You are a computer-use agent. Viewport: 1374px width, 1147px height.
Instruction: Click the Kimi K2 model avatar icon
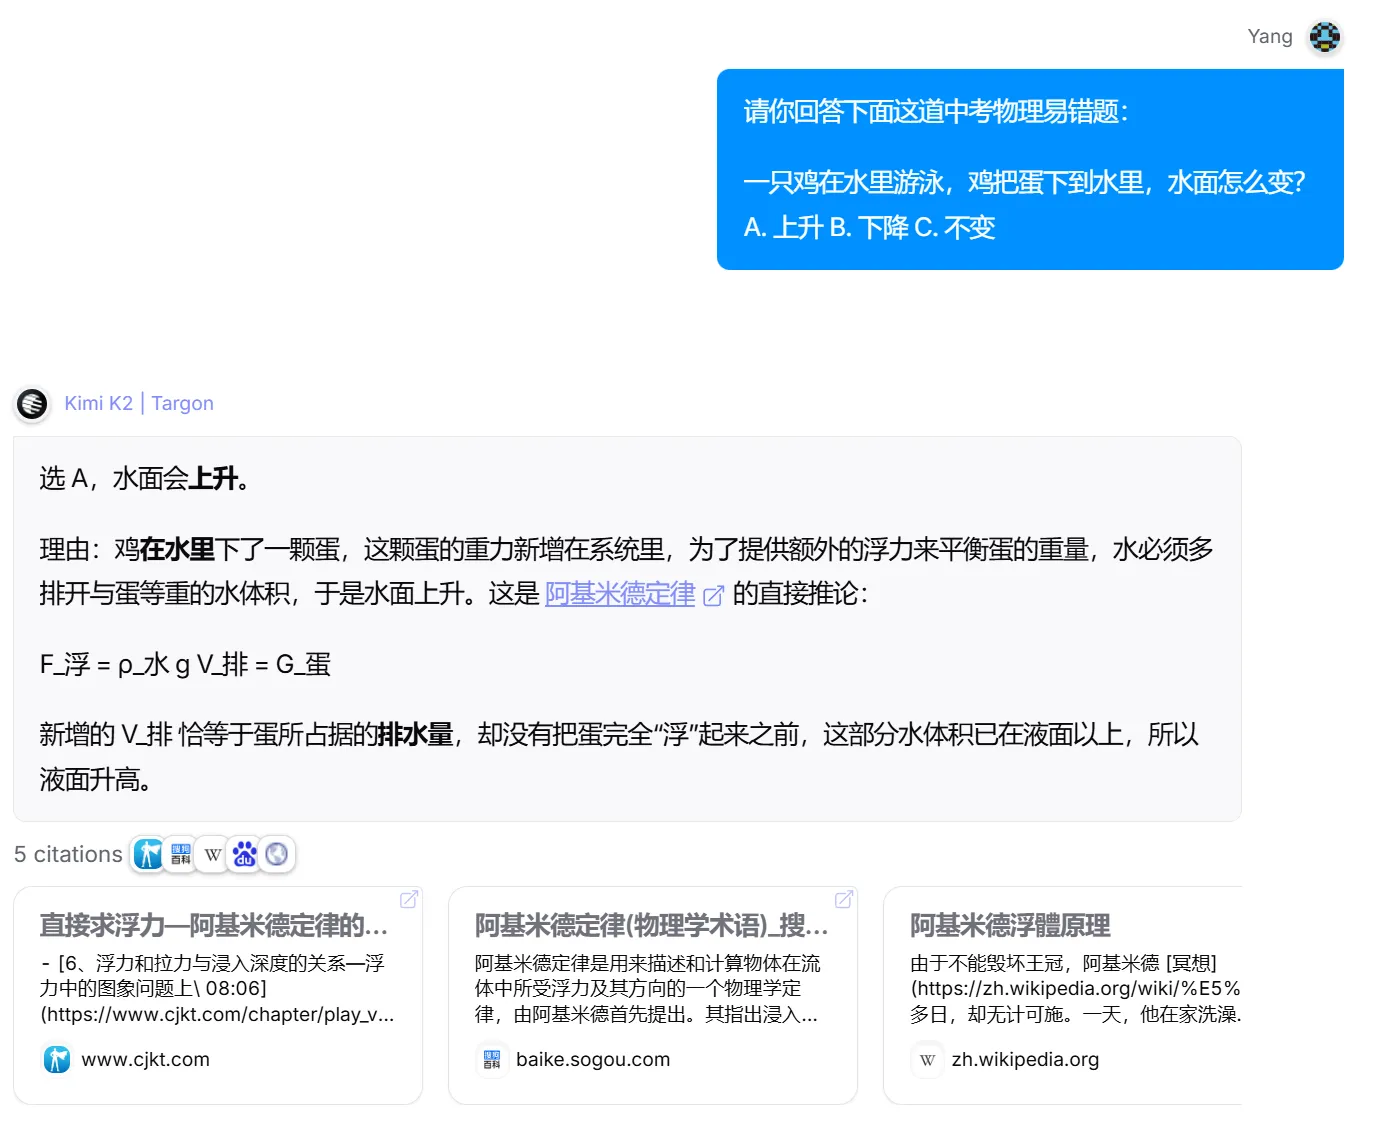[x=33, y=404]
